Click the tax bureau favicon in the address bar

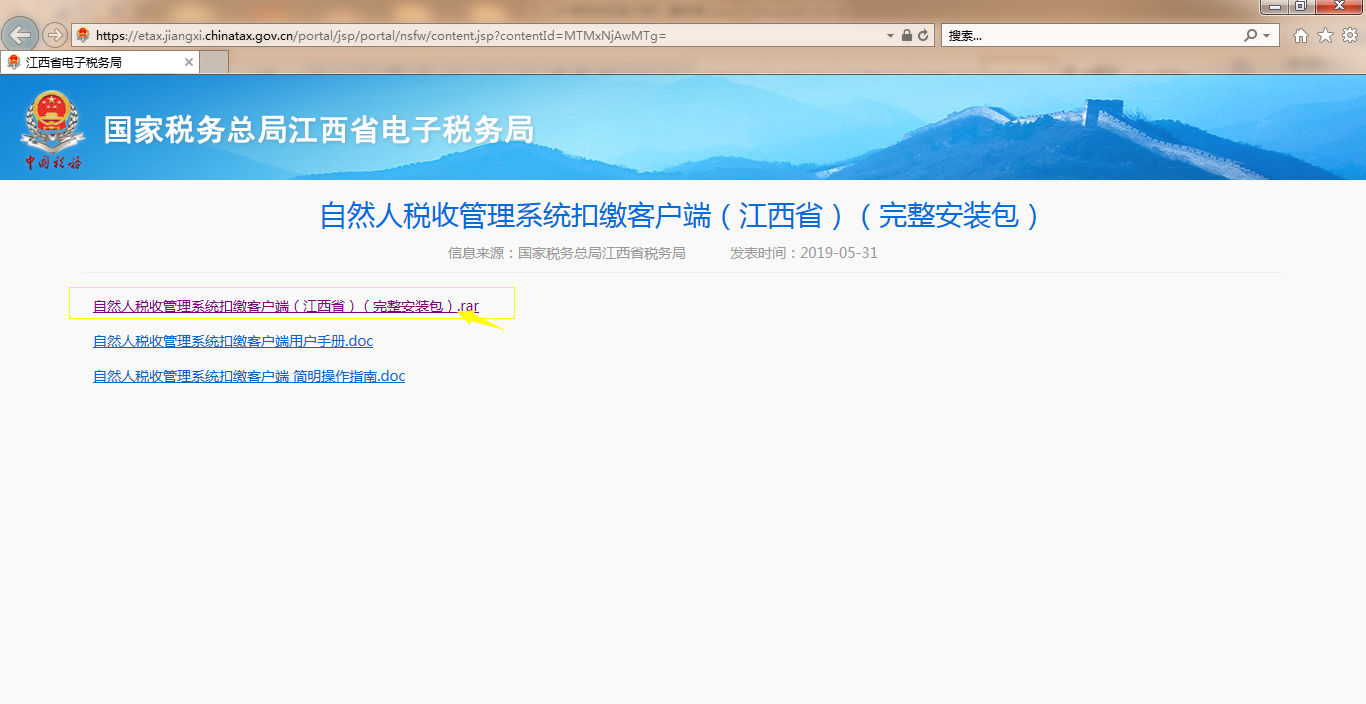83,34
